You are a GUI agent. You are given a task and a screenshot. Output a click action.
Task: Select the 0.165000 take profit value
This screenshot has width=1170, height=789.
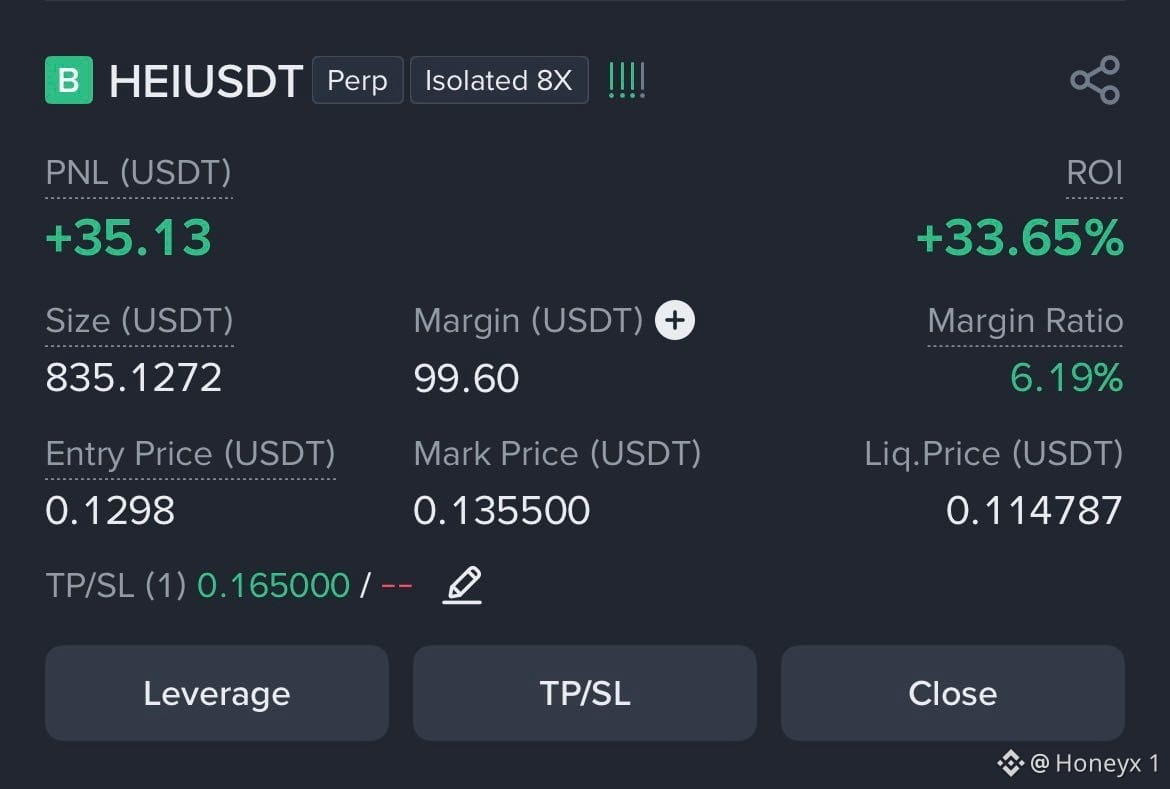pos(273,585)
